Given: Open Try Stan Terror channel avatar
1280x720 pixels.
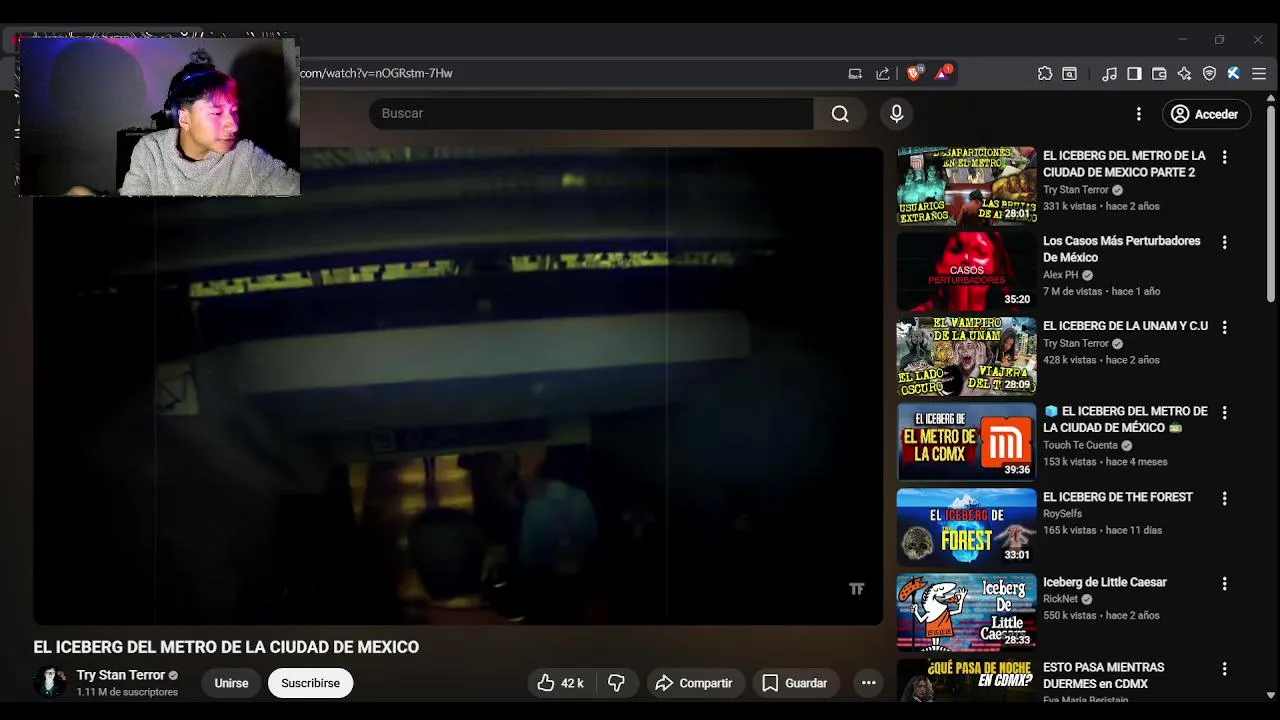Looking at the screenshot, I should (x=50, y=682).
